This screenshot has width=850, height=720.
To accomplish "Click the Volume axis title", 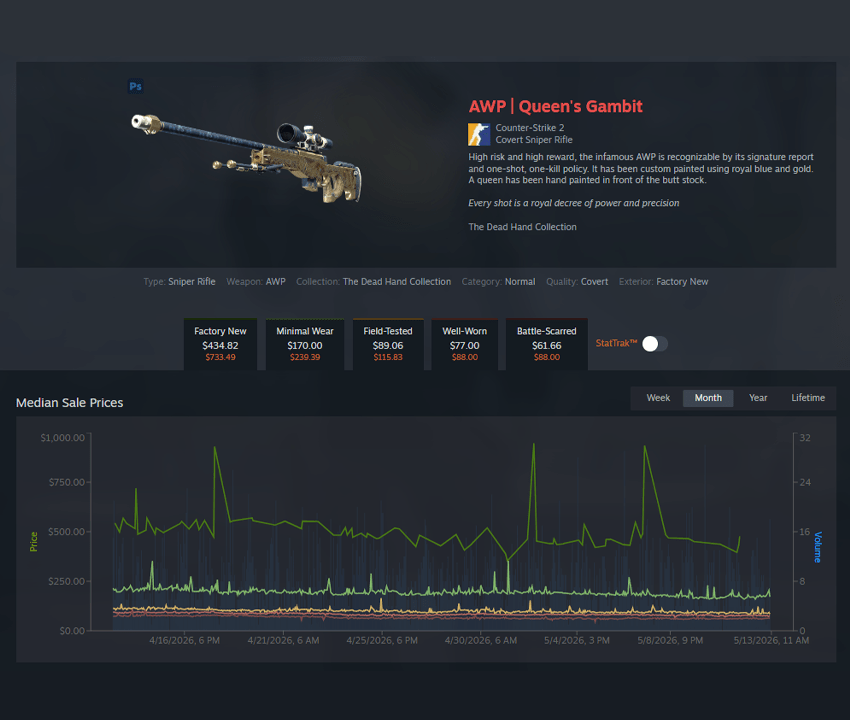I will pos(817,547).
